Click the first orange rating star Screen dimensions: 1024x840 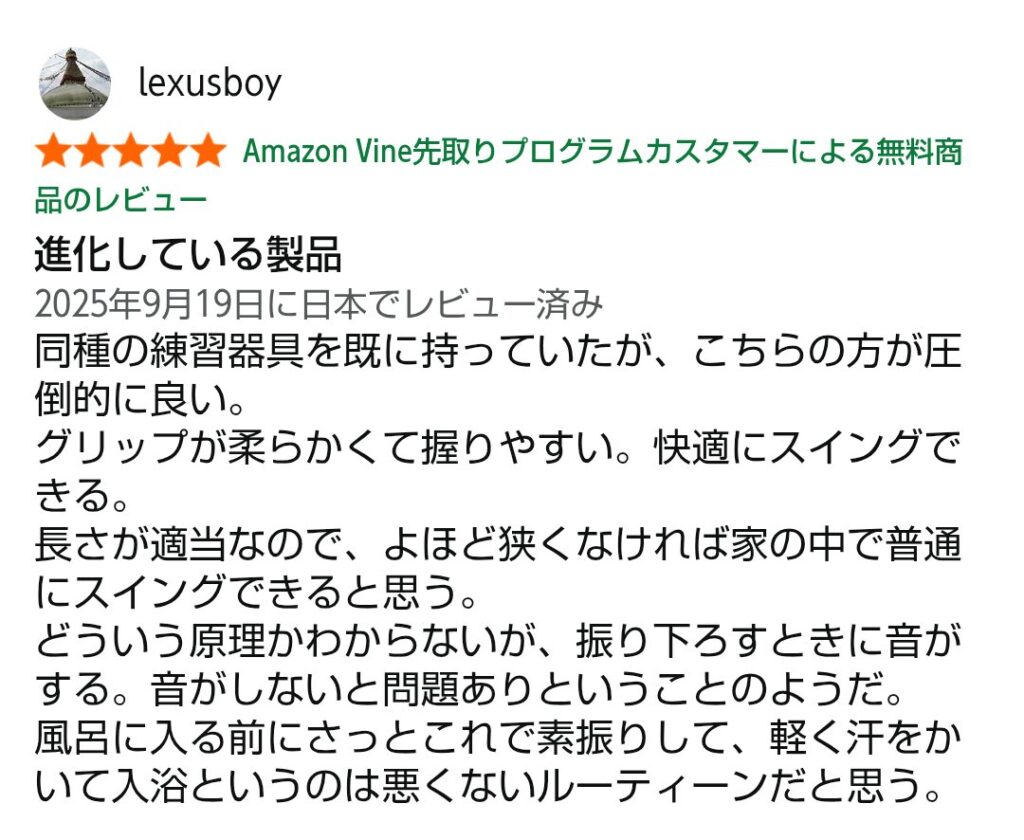tap(54, 152)
